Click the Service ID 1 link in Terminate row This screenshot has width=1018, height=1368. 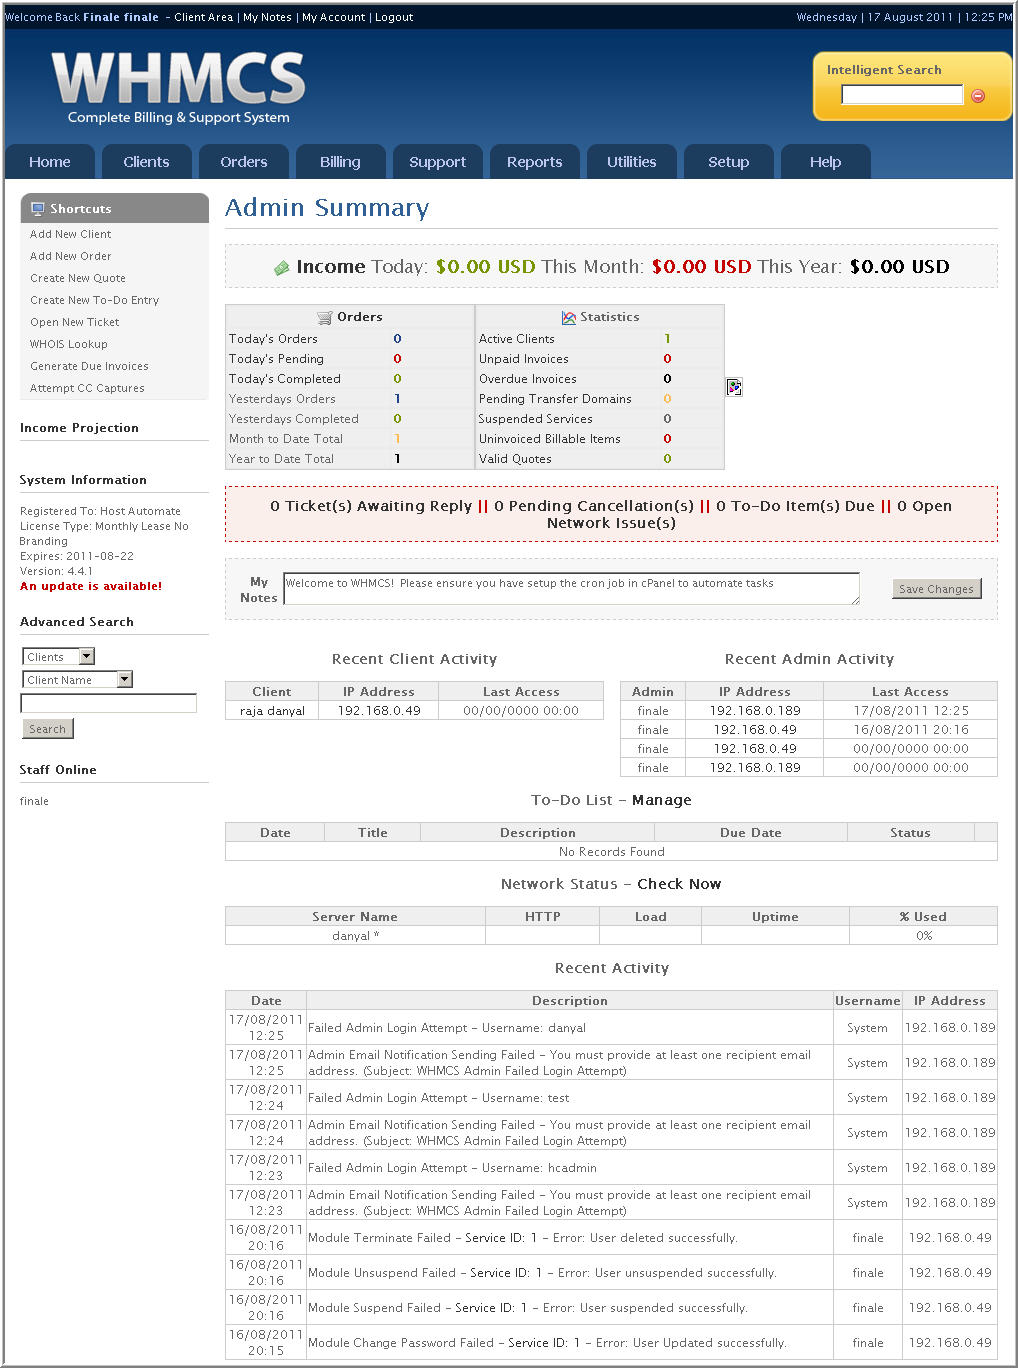point(501,1238)
